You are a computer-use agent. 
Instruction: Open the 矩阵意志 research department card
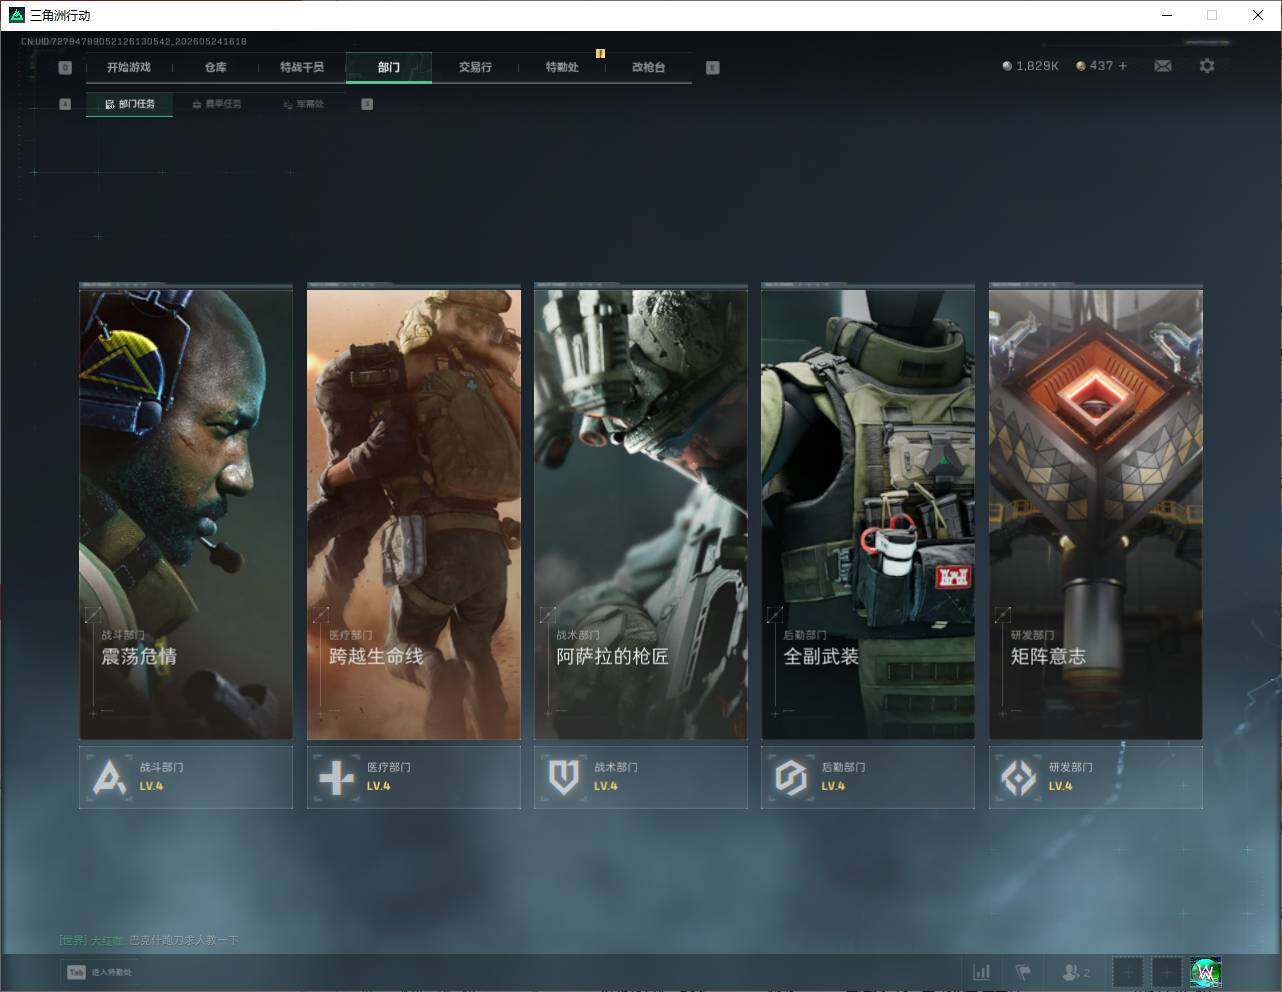click(x=1096, y=512)
